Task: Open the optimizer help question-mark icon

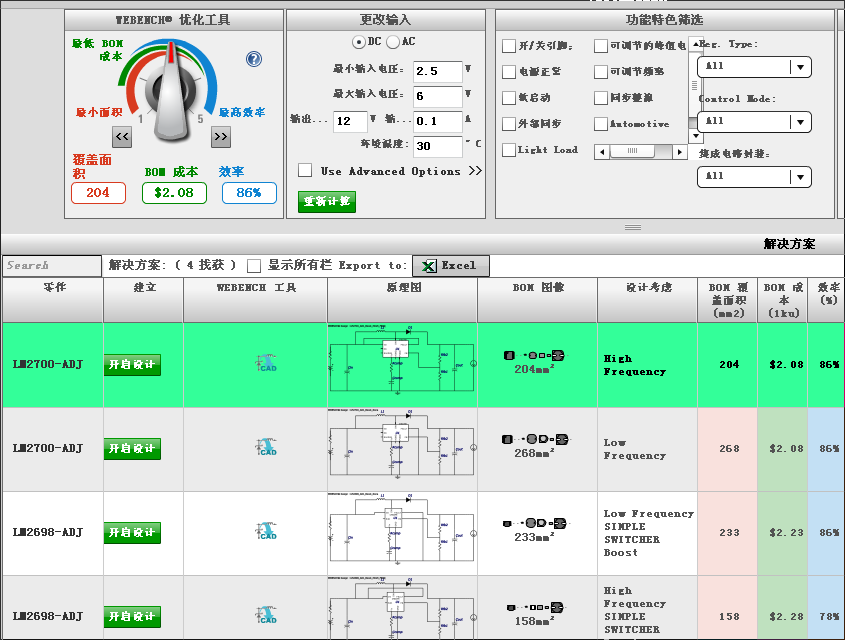Action: click(254, 59)
